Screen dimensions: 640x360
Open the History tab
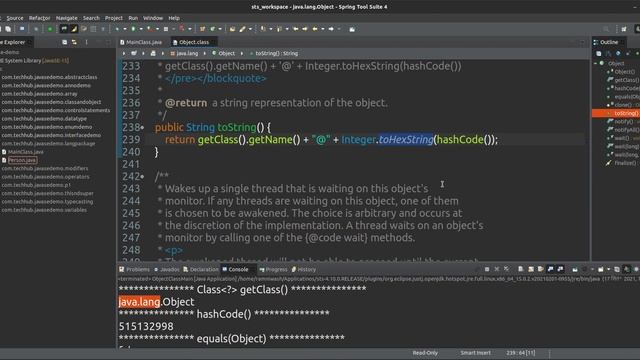tap(304, 269)
